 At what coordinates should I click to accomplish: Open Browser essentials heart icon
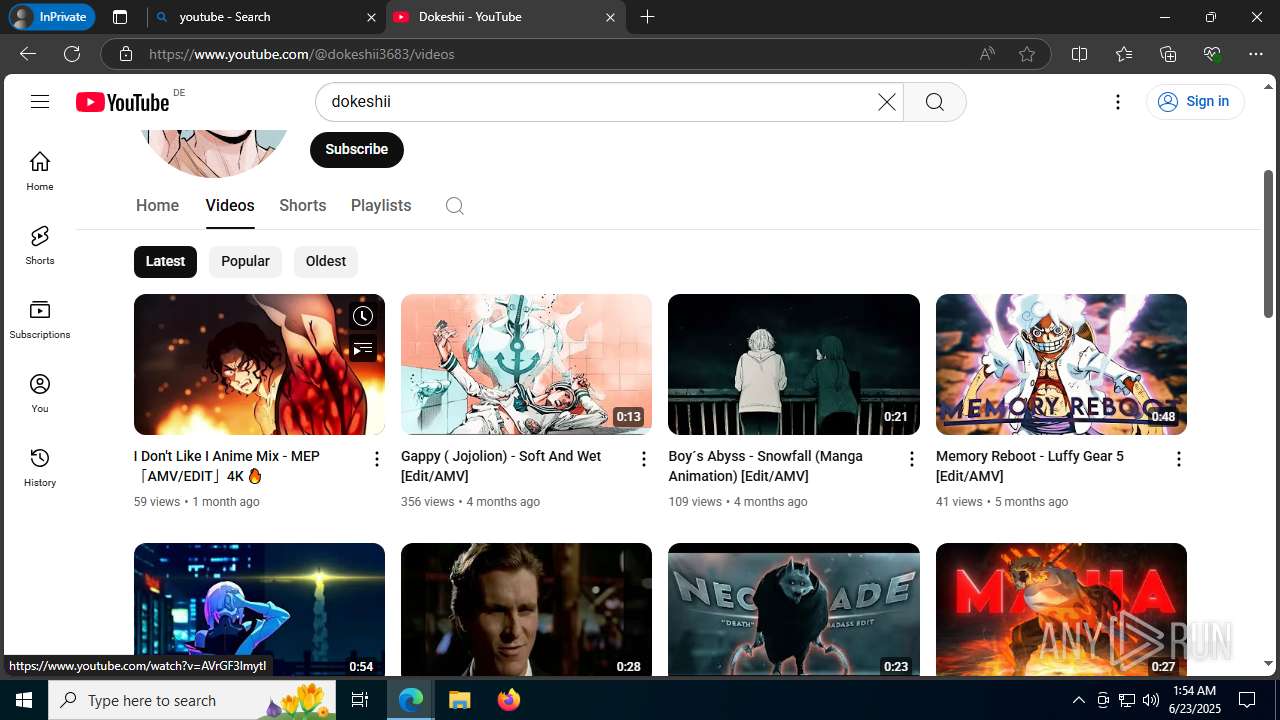click(1212, 54)
